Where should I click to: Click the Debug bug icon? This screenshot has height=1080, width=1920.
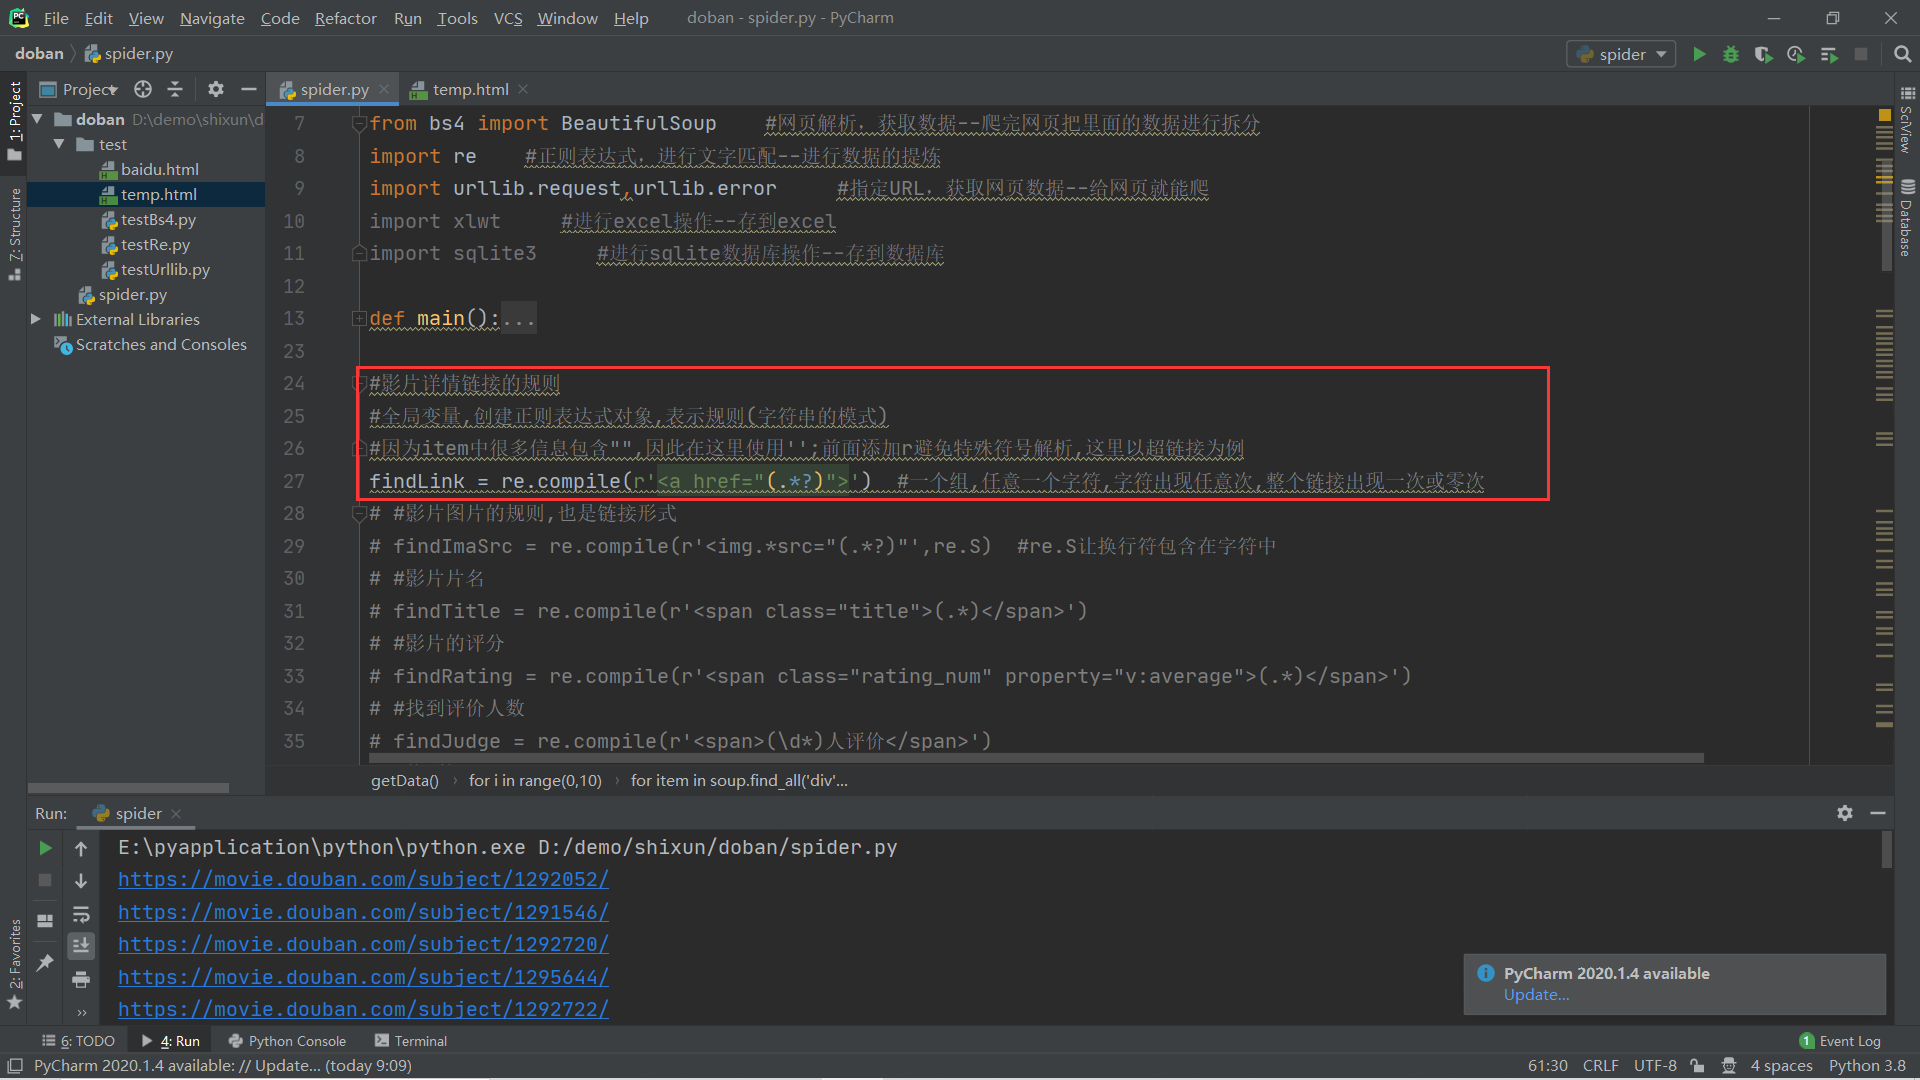(1731, 54)
